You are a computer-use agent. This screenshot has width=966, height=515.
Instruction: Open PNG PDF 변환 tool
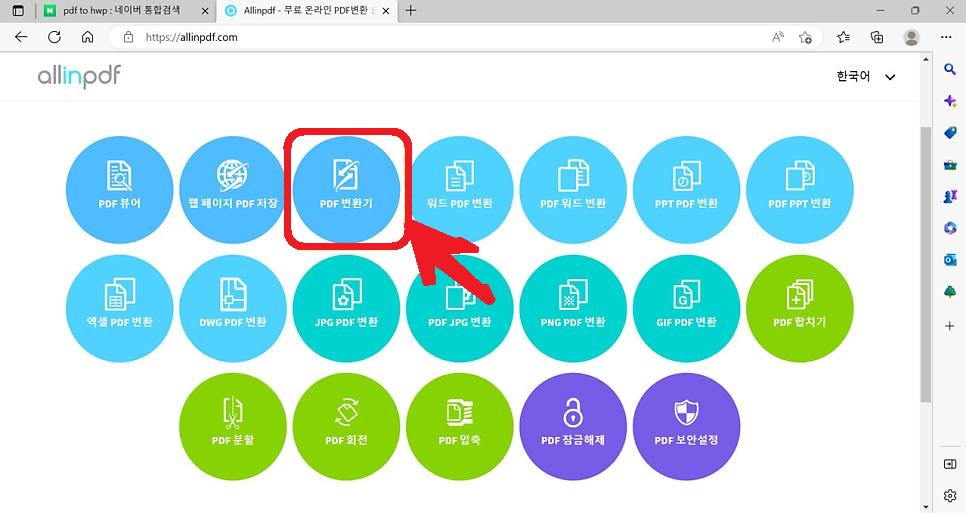[x=573, y=308]
